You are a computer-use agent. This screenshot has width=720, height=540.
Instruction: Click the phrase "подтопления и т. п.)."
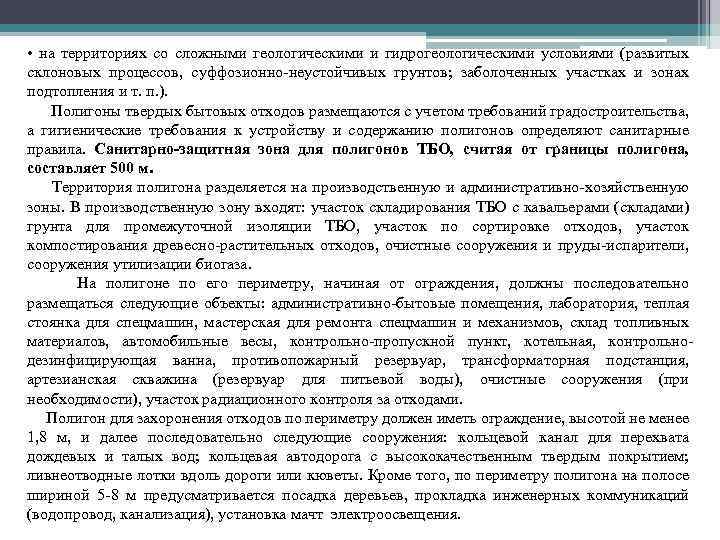[x=97, y=92]
